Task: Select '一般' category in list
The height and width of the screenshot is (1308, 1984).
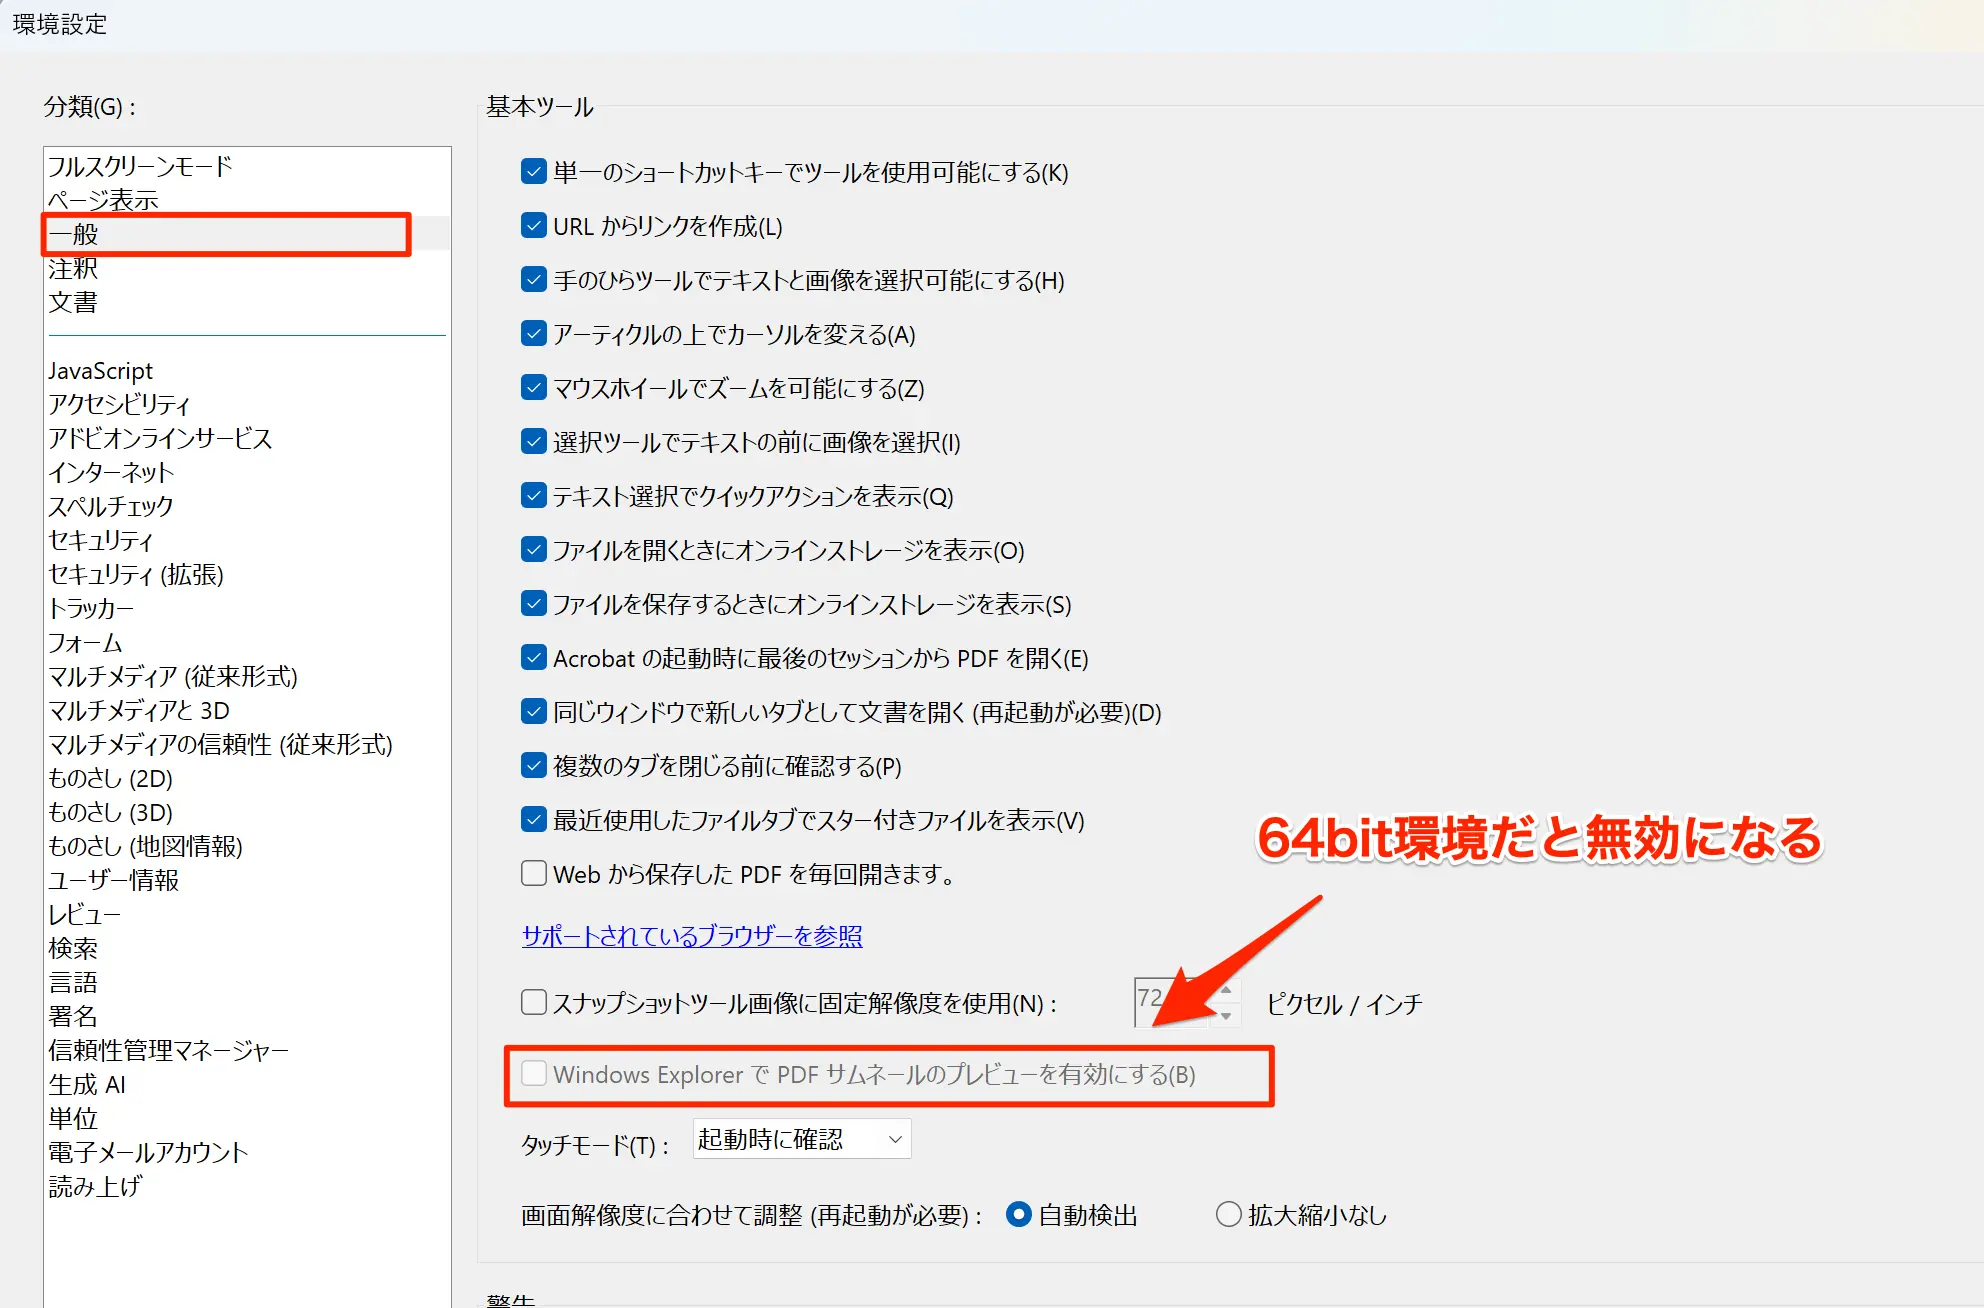Action: click(75, 234)
